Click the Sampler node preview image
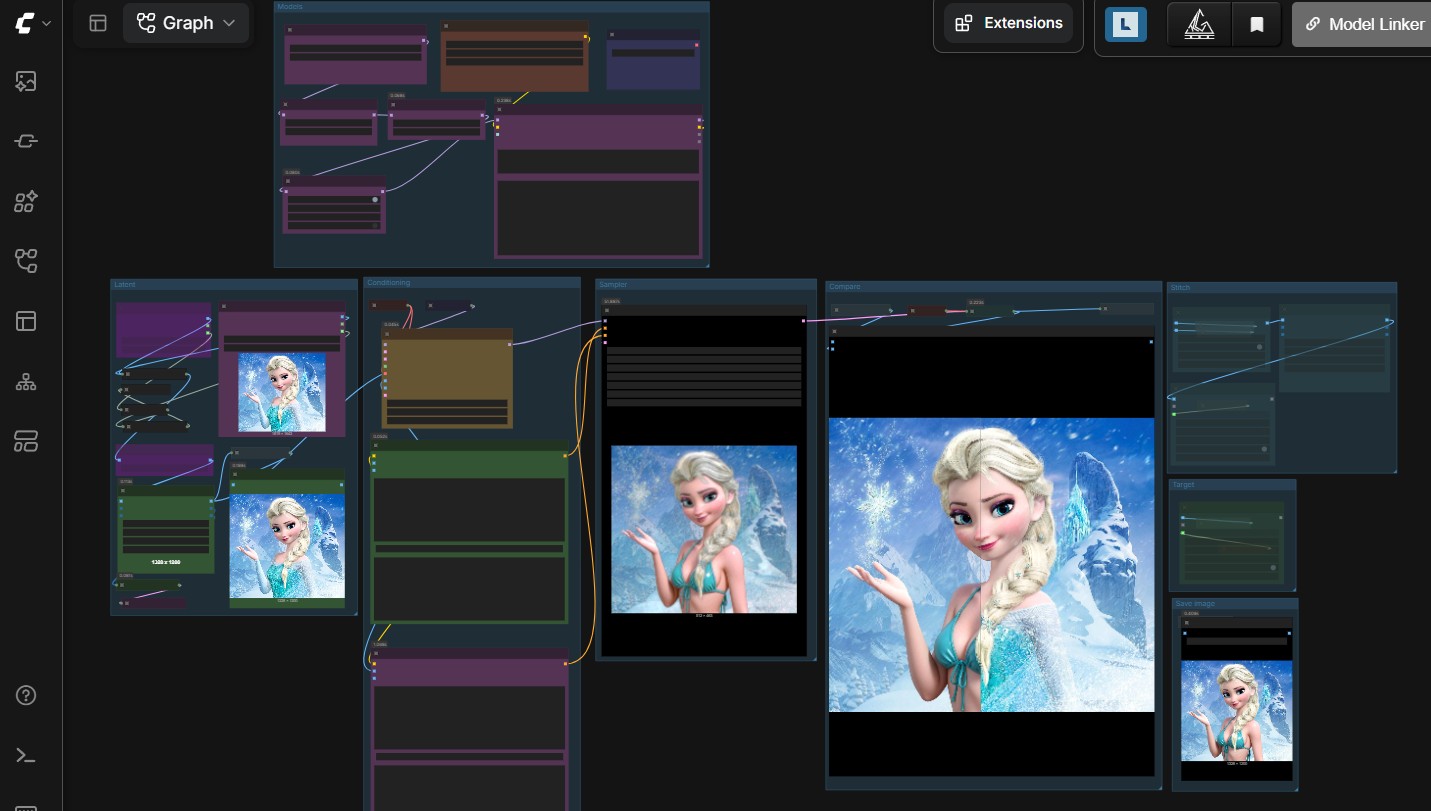 704,529
